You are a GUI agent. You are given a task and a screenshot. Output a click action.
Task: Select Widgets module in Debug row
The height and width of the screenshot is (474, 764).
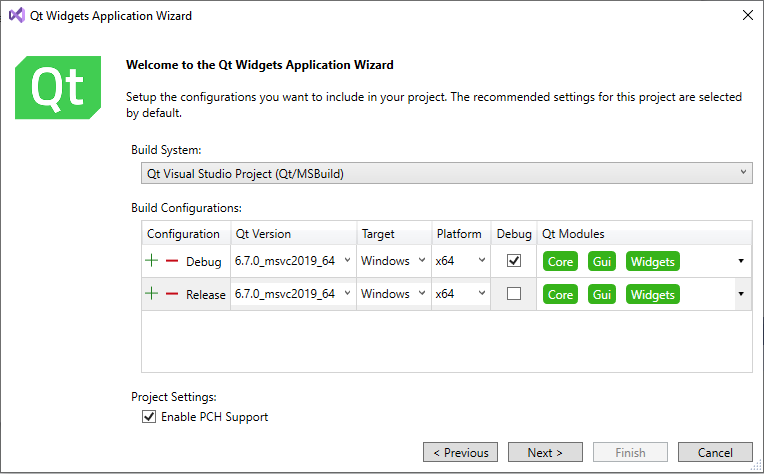click(x=652, y=262)
